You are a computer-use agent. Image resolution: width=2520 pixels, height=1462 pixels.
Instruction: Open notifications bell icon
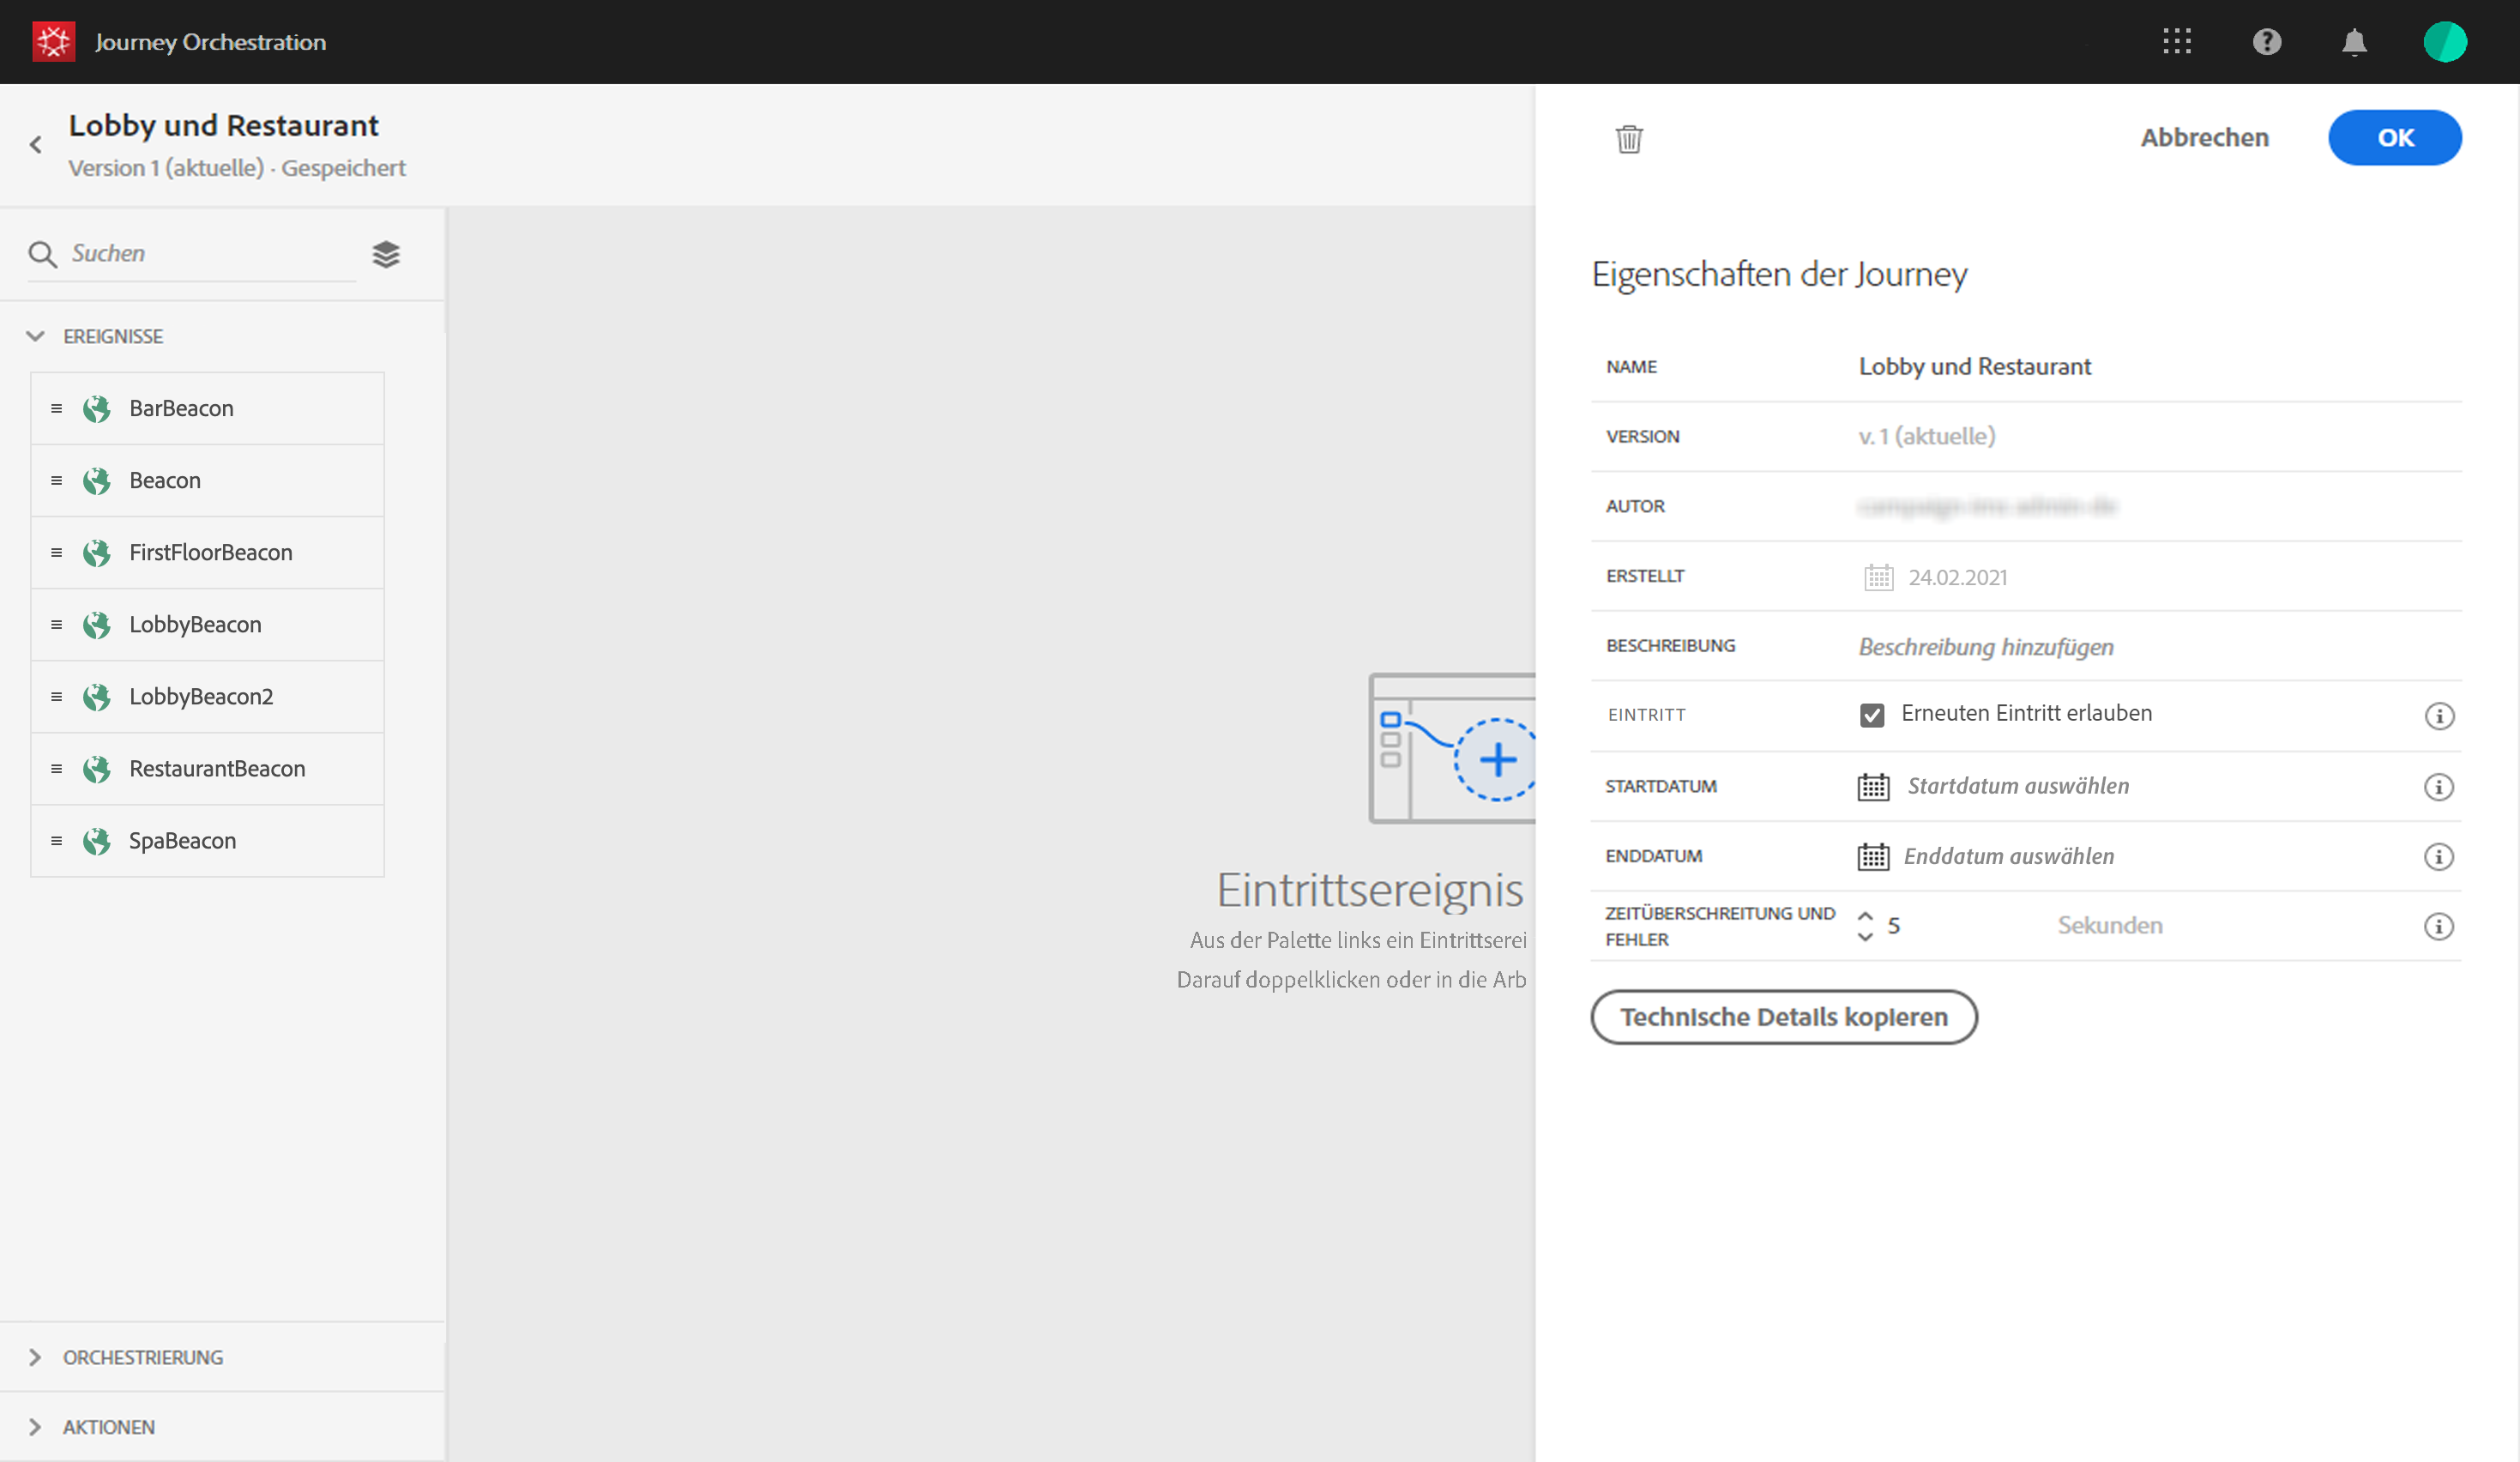click(x=2354, y=42)
